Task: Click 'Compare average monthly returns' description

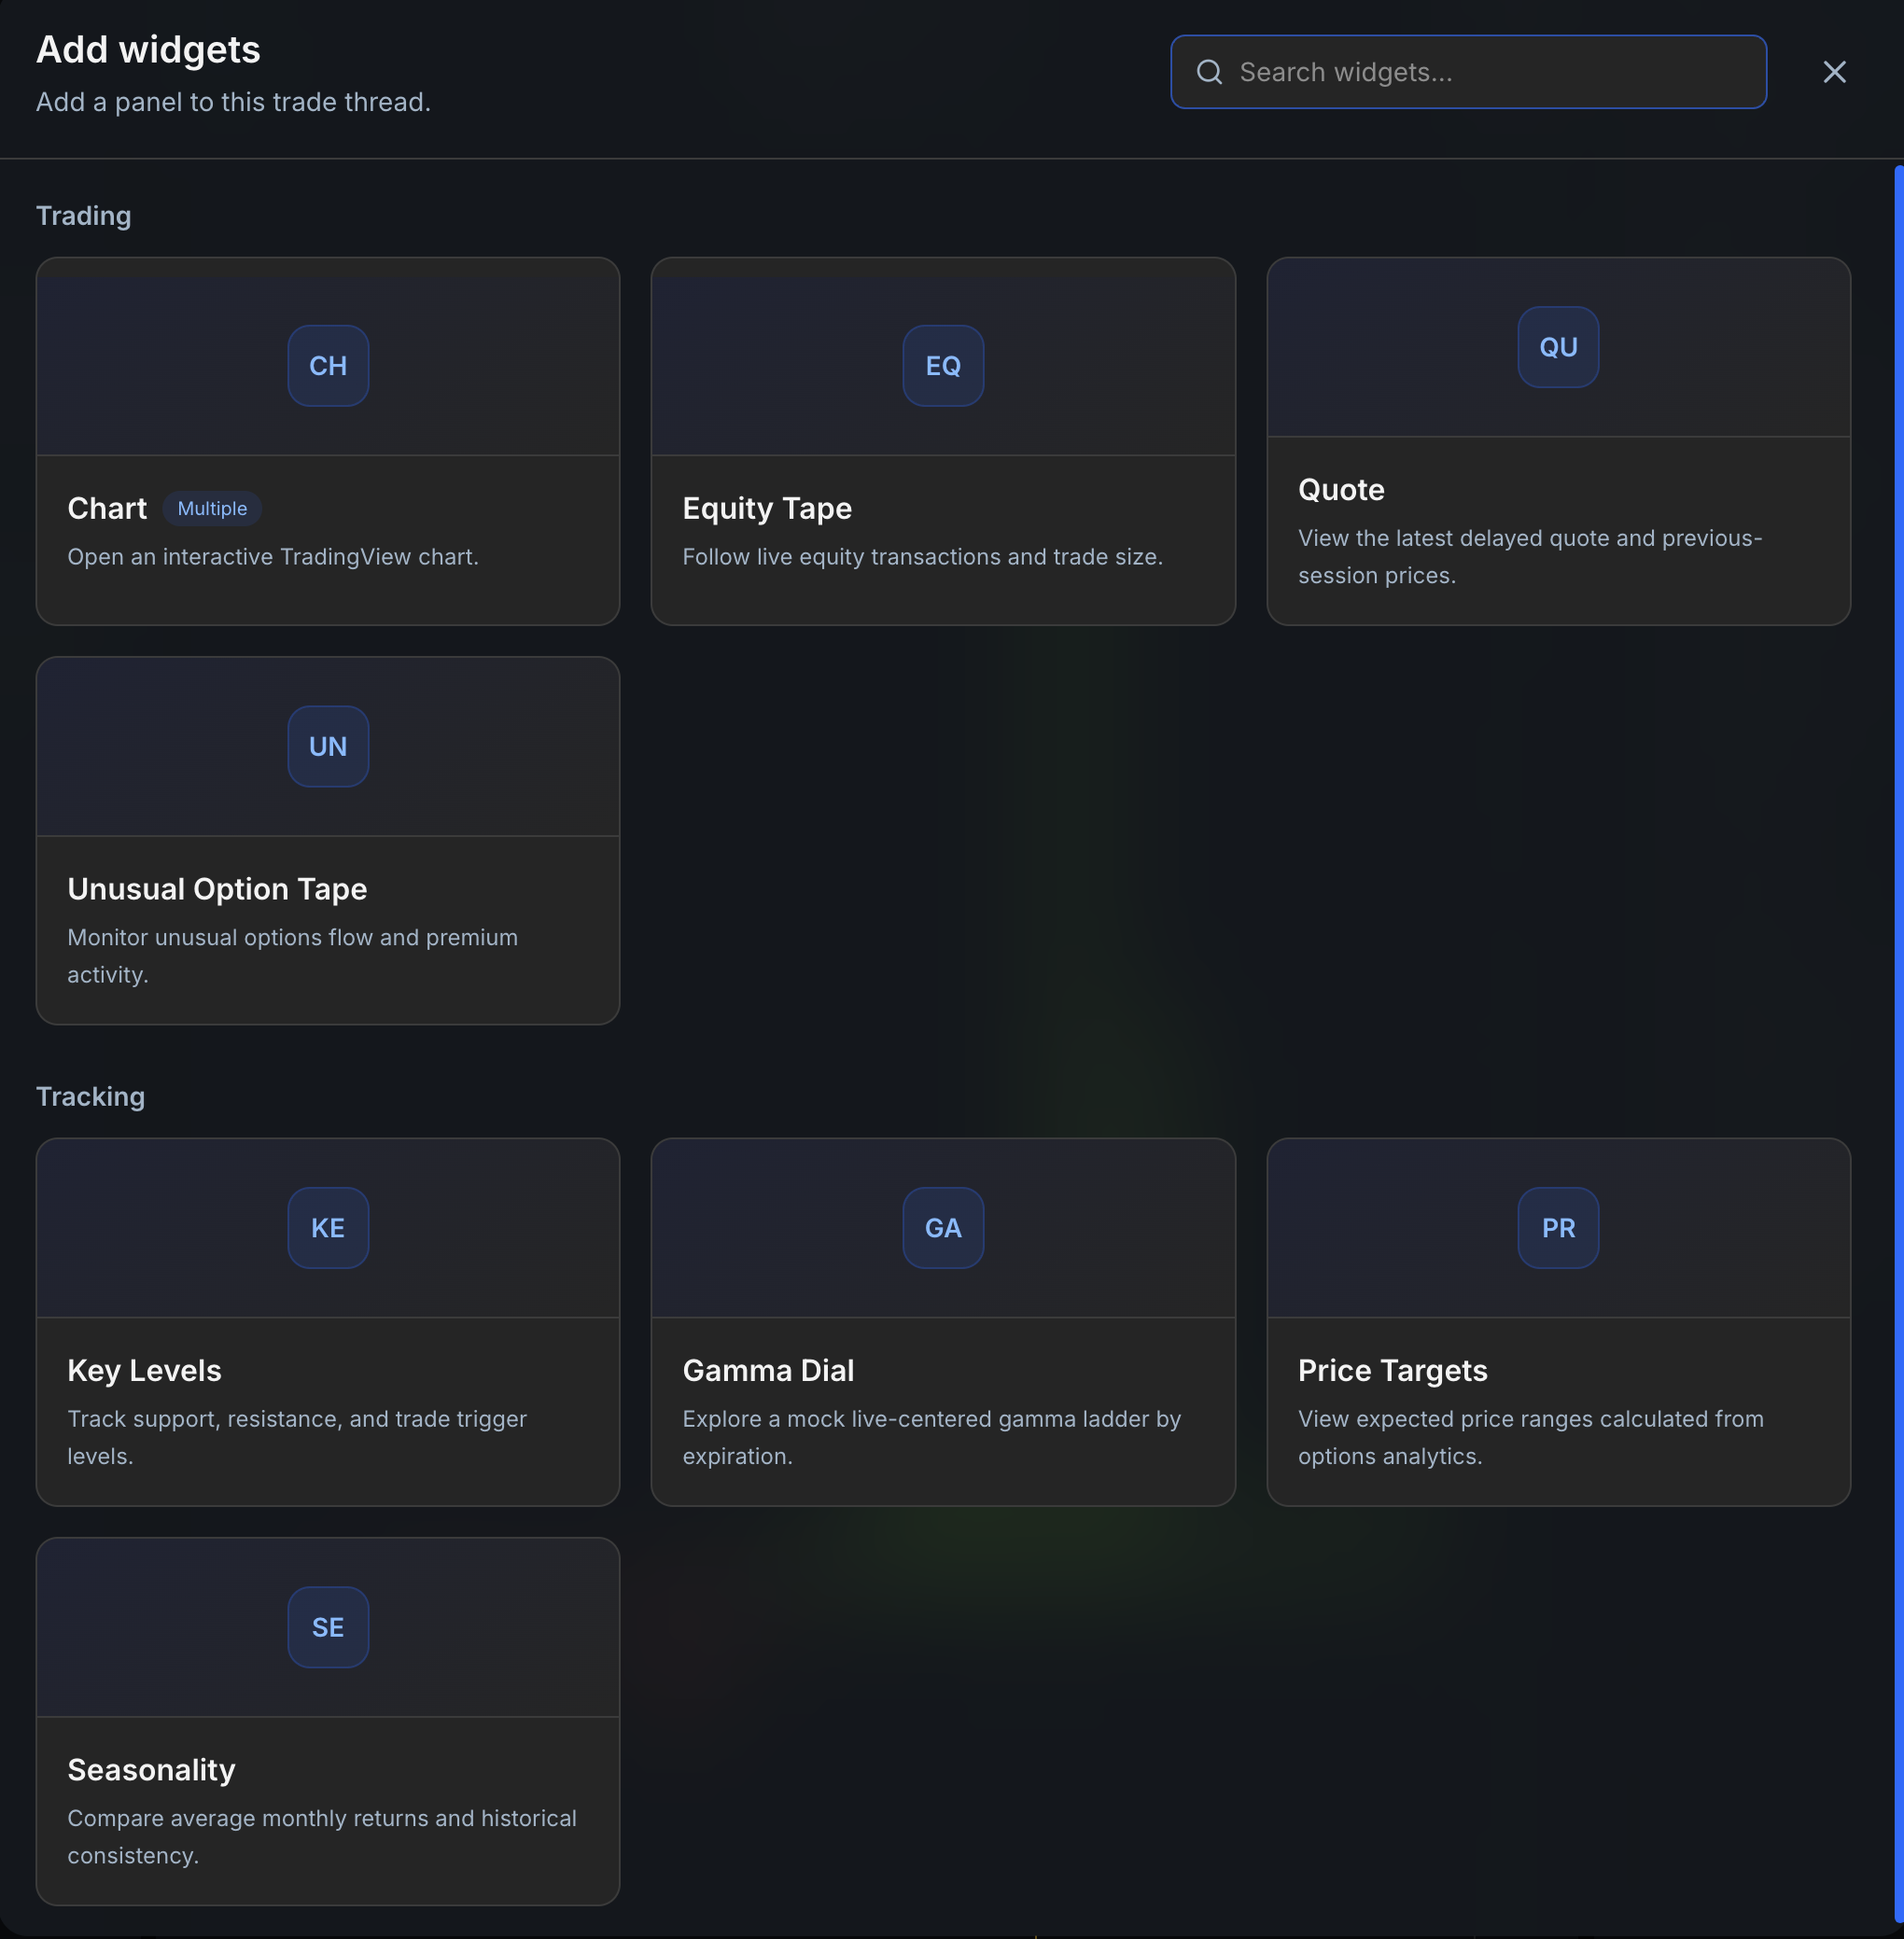Action: 321,1836
